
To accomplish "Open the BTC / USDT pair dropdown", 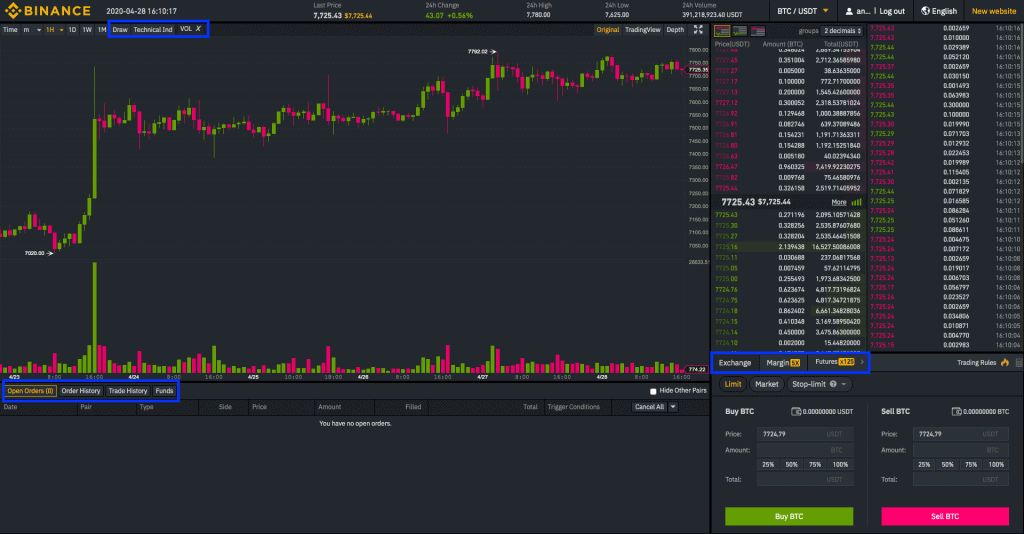I will click(x=803, y=11).
